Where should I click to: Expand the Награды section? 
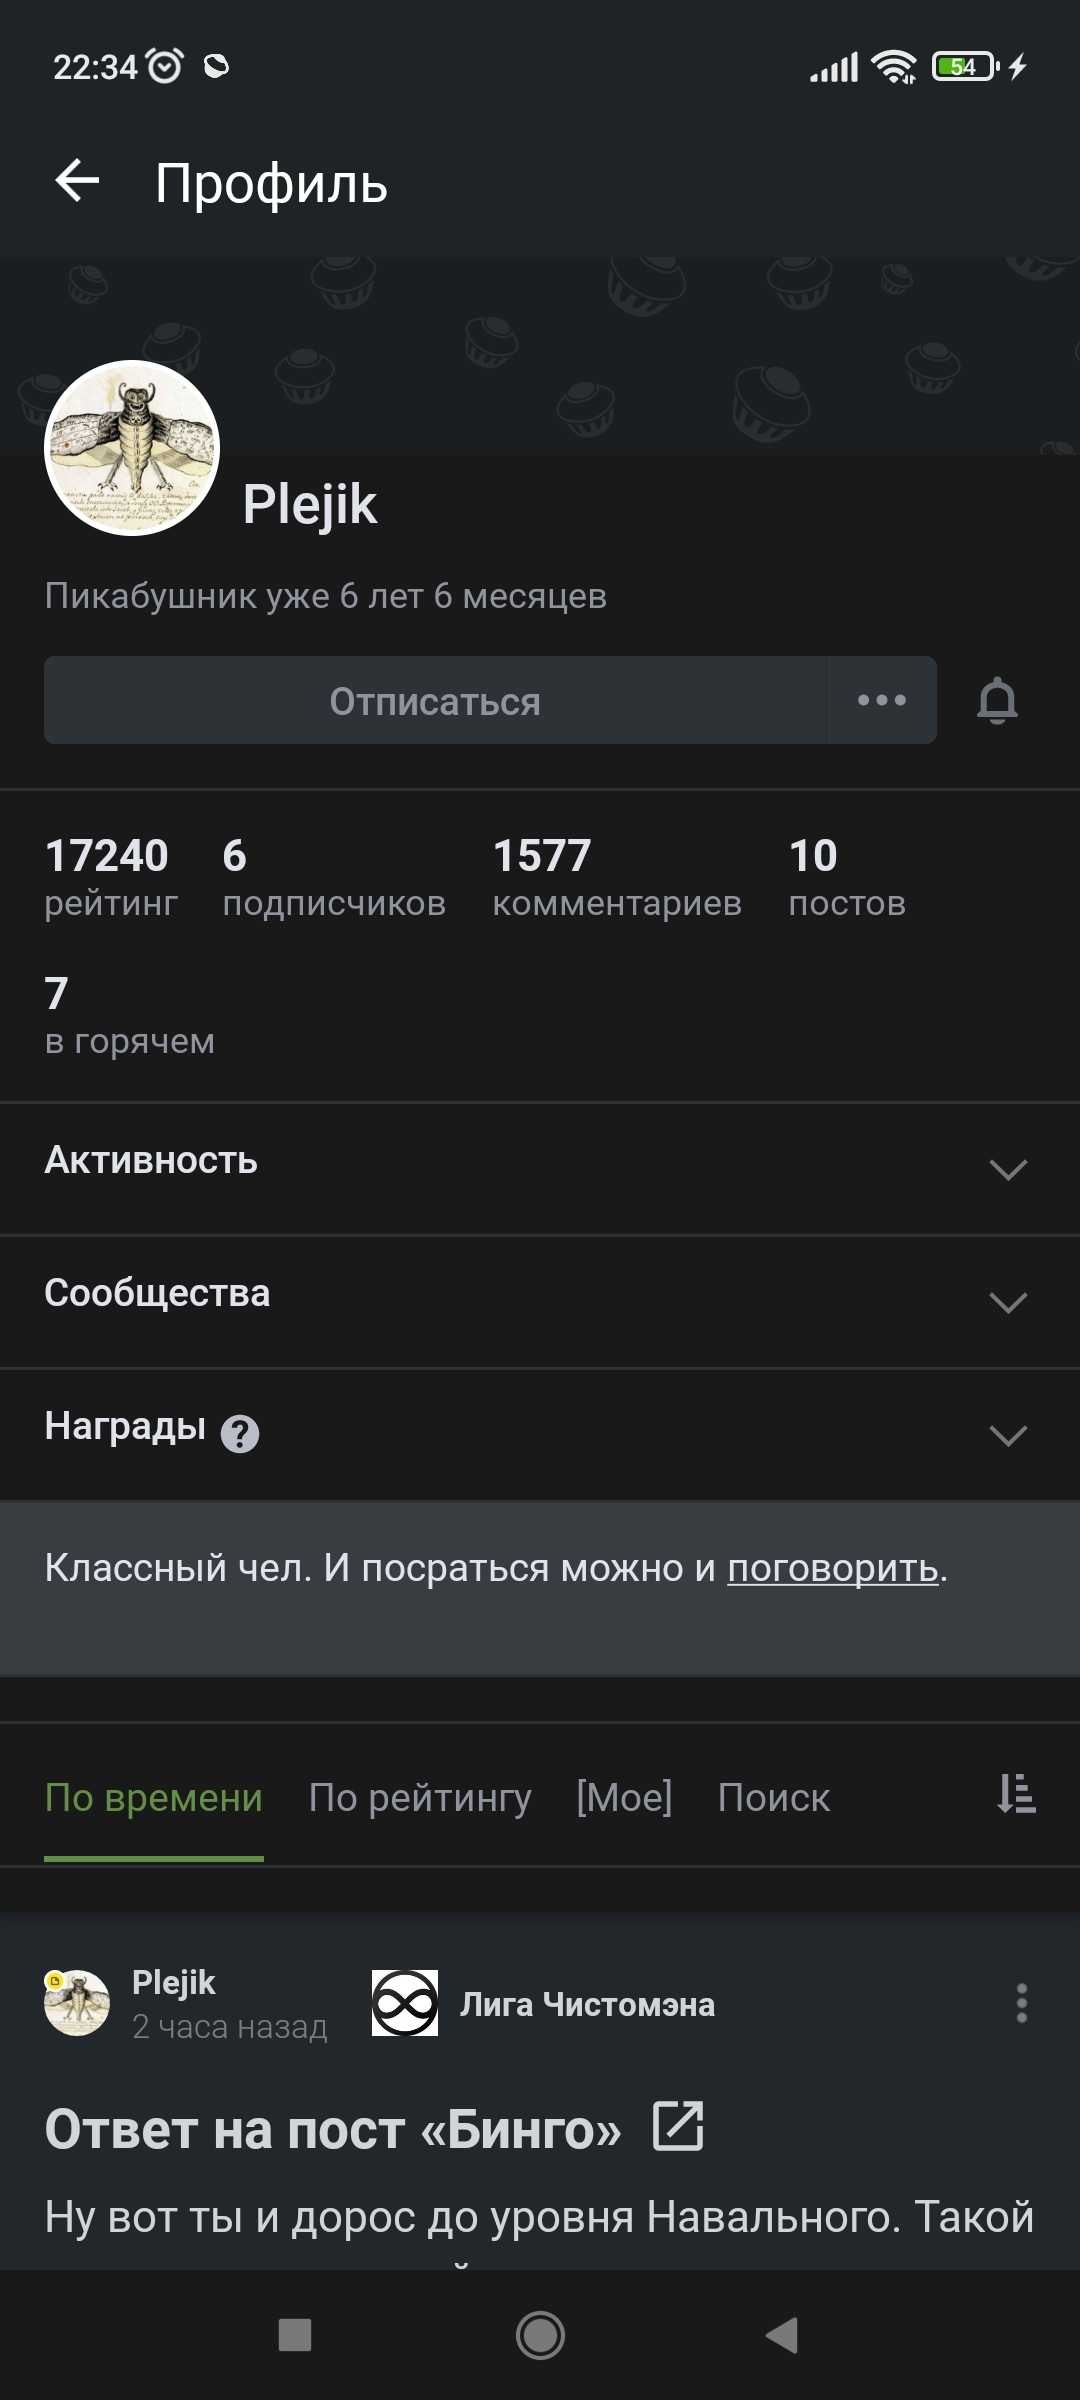(x=1007, y=1435)
